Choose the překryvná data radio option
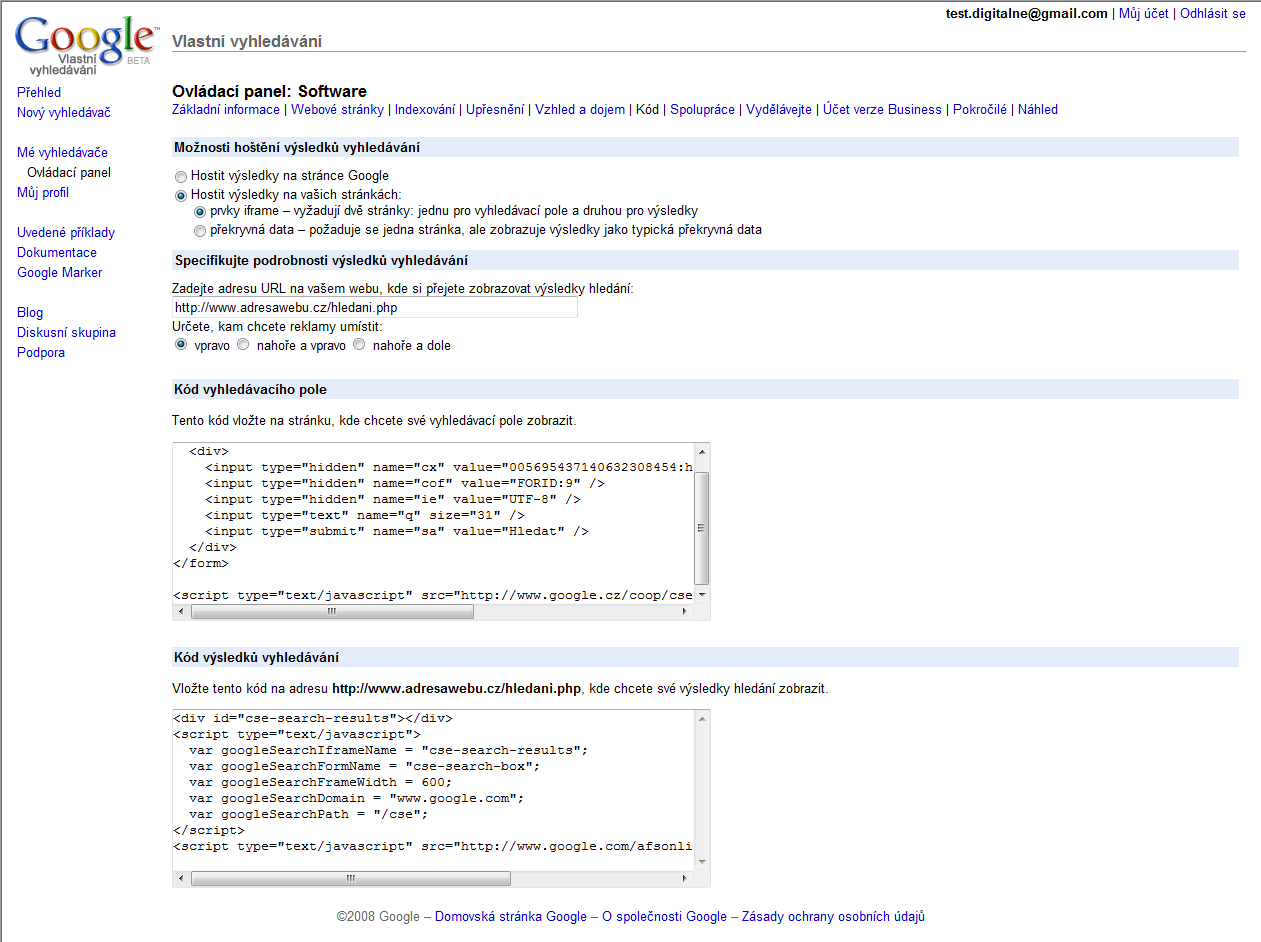This screenshot has height=942, width=1261. click(x=200, y=230)
